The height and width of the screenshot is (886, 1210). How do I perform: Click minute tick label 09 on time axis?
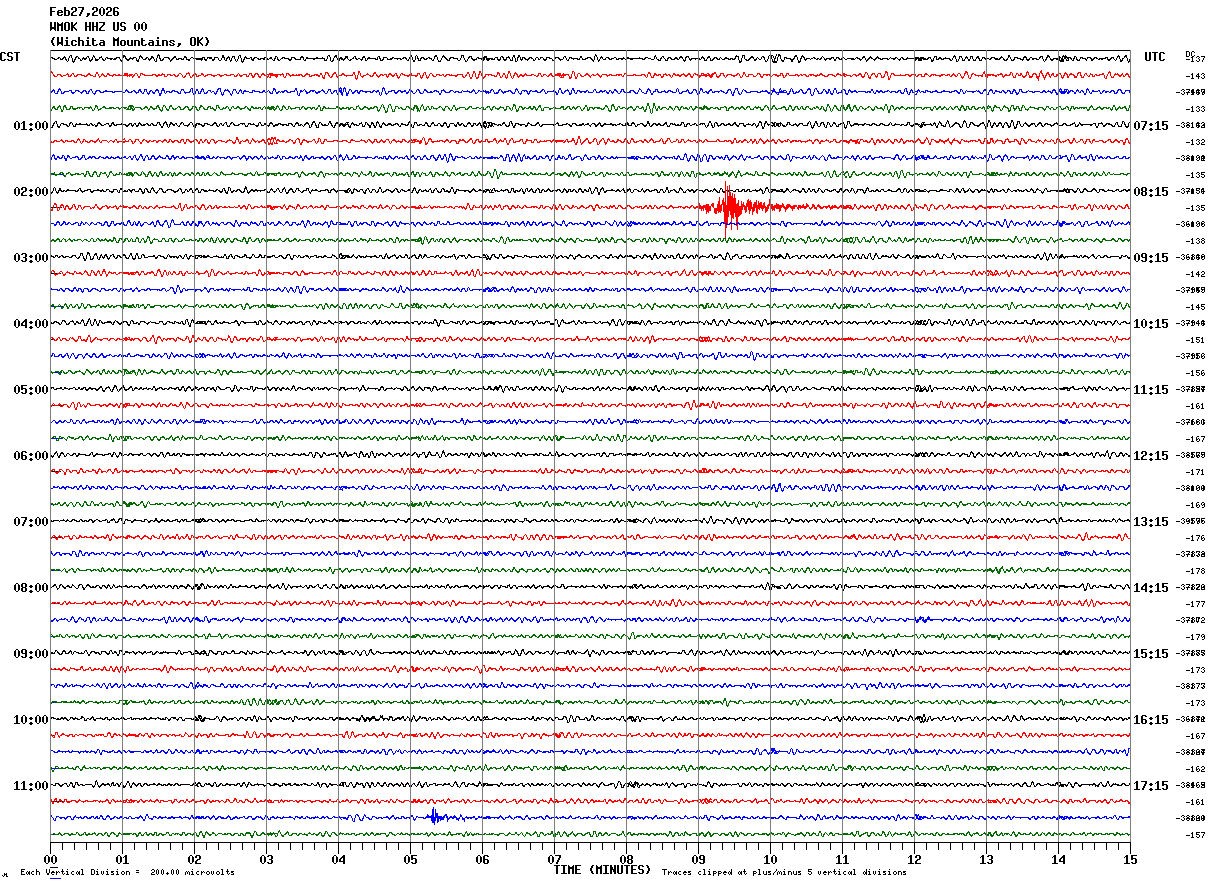(698, 859)
